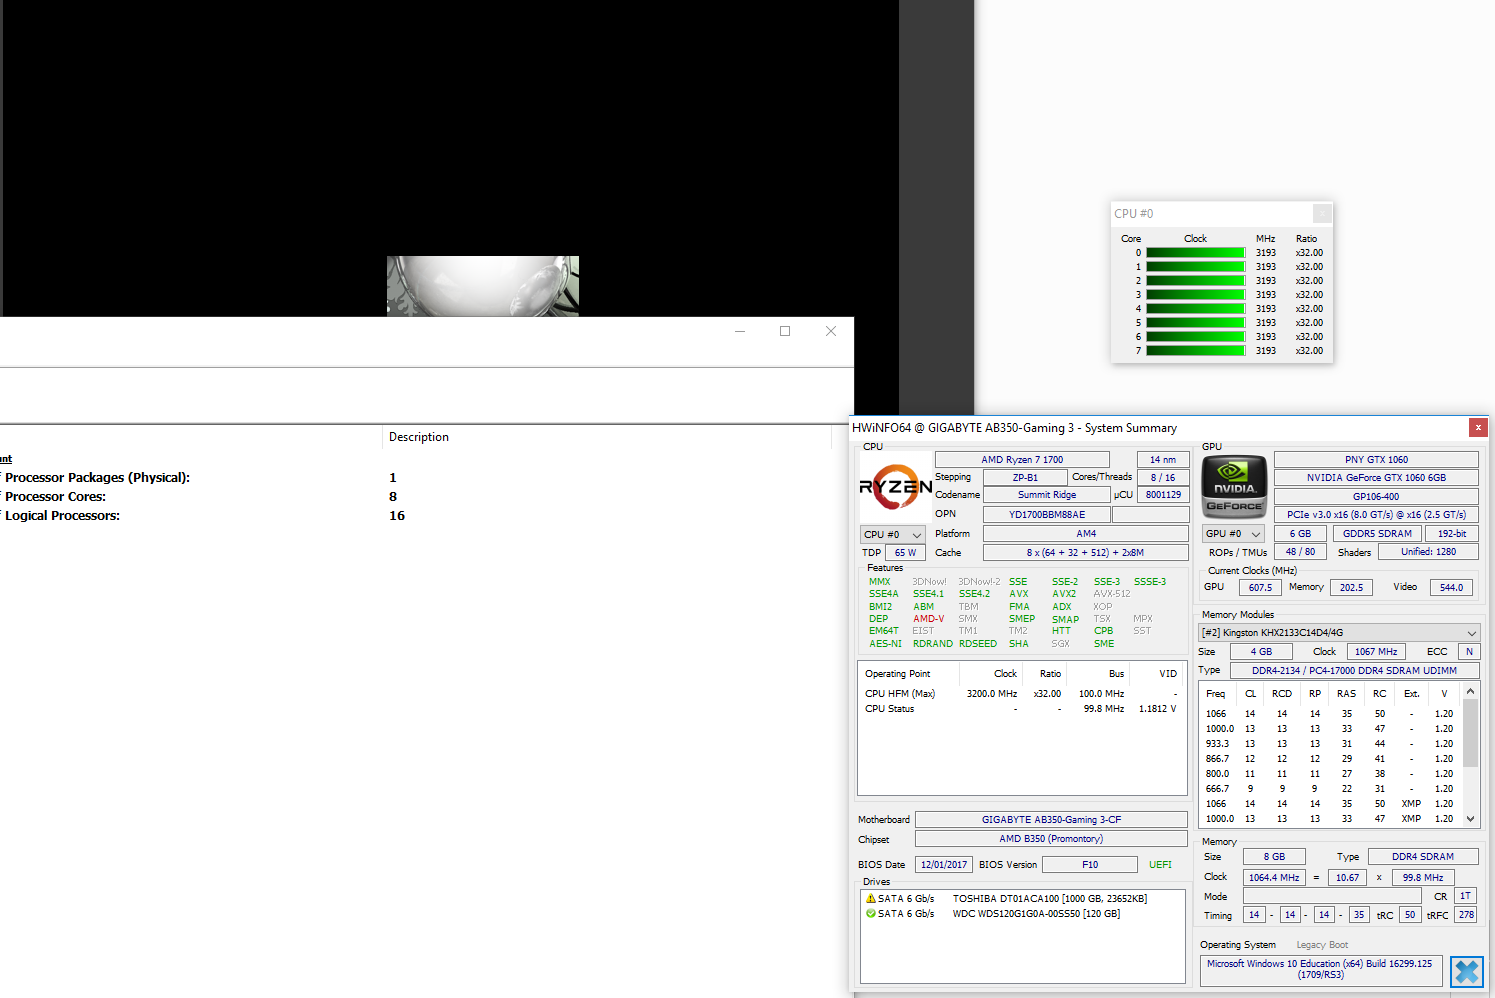Screen dimensions: 1495x998
Task: Click the PNY GTX 1060 field
Action: [x=1376, y=460]
